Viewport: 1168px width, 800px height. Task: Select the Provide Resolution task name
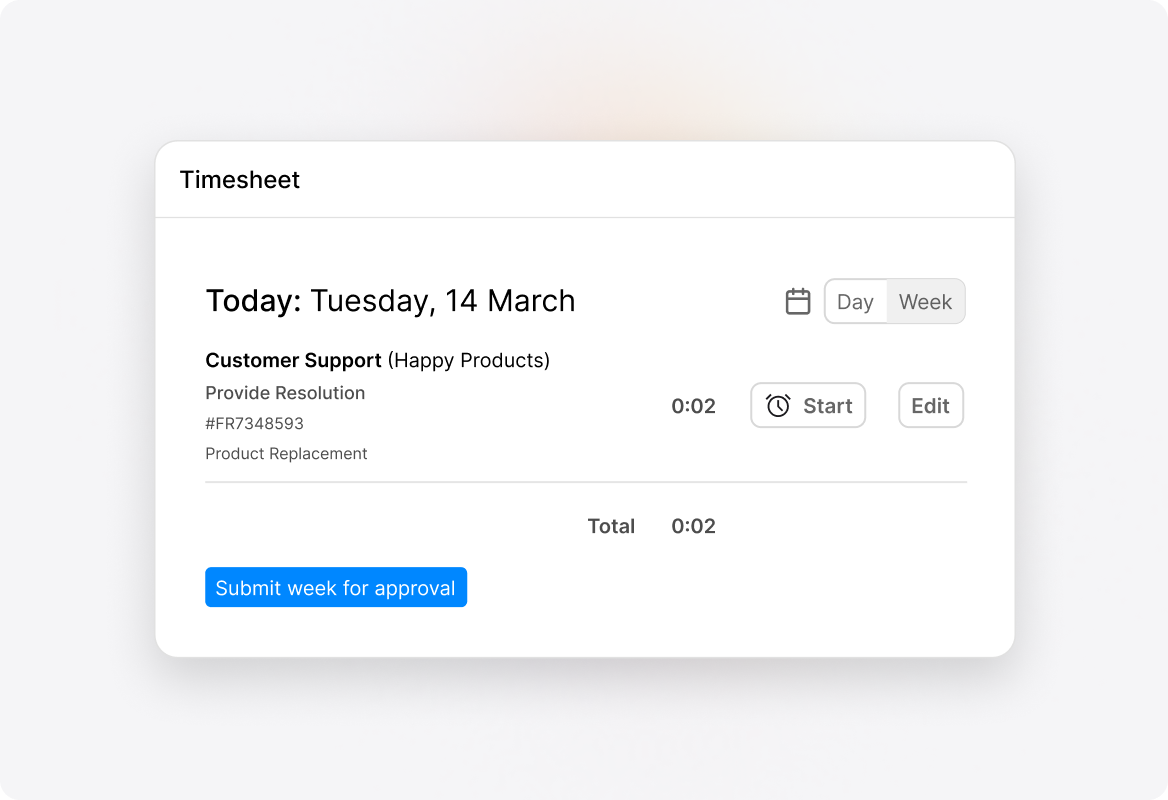click(285, 393)
